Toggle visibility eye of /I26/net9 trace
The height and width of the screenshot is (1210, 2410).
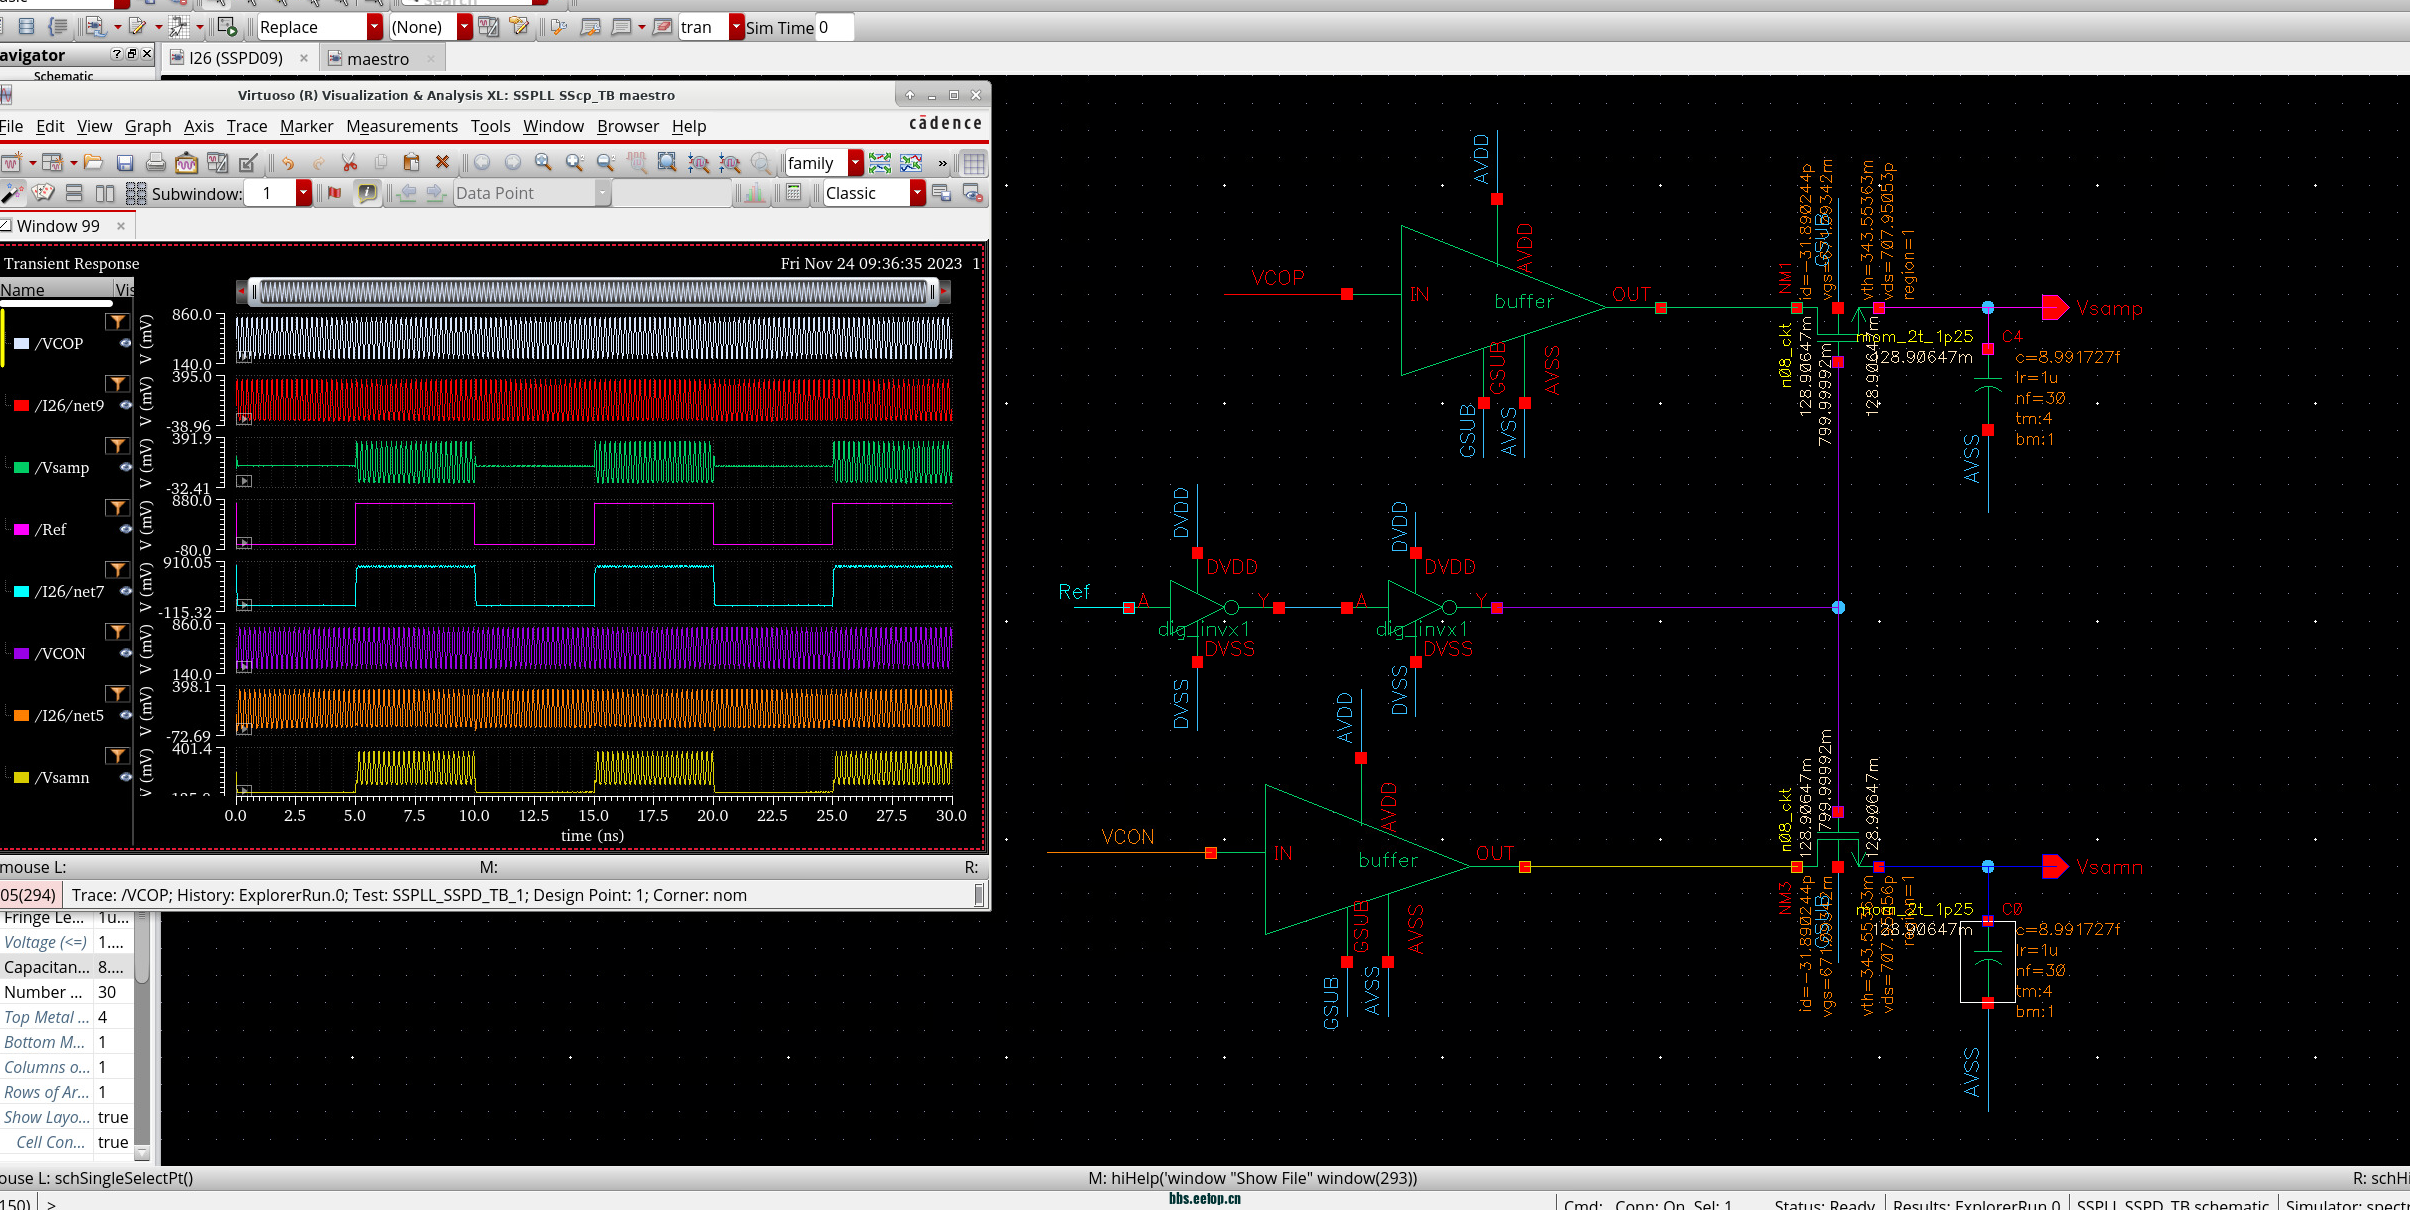tap(126, 405)
